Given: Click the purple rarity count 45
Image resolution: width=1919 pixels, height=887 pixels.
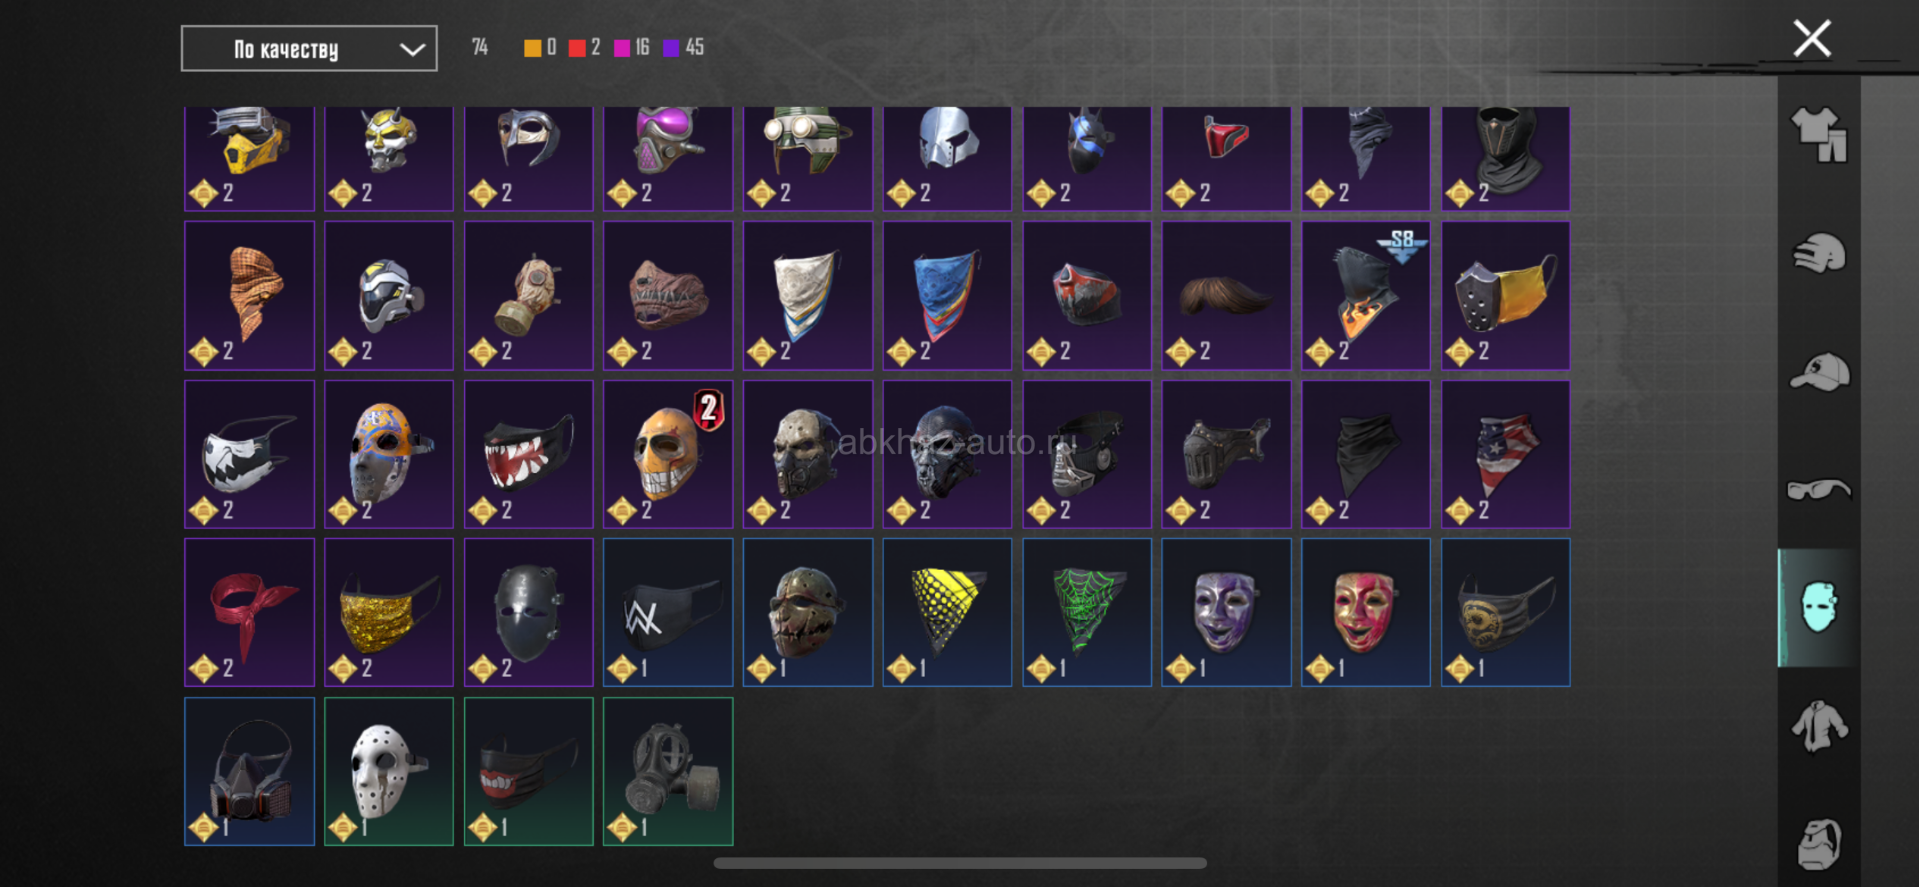Looking at the screenshot, I should click(694, 47).
